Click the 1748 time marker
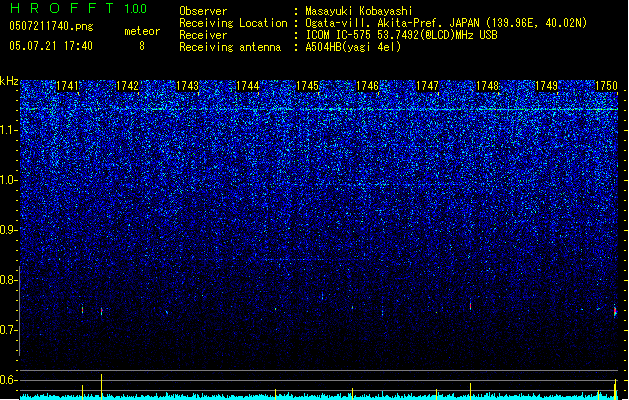This screenshot has width=629, height=400. (x=487, y=86)
